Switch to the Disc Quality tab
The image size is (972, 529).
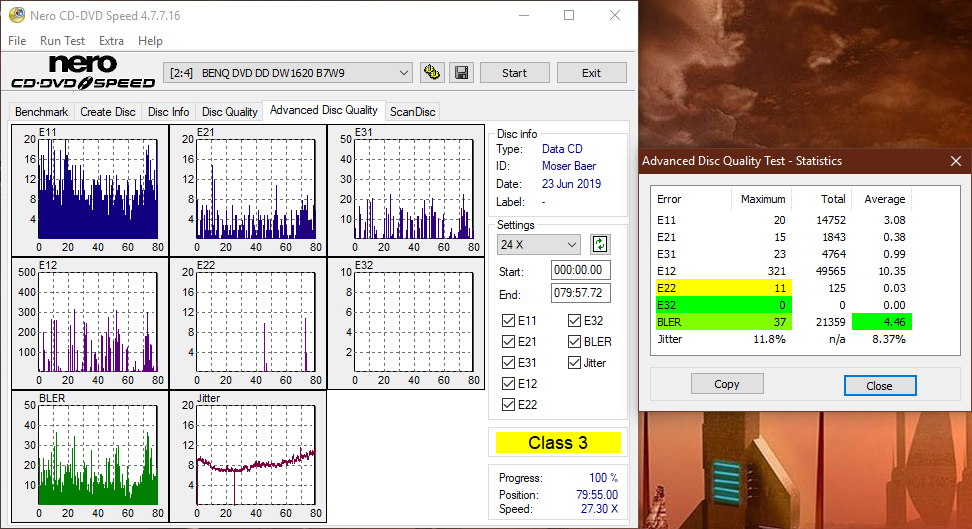tap(229, 112)
